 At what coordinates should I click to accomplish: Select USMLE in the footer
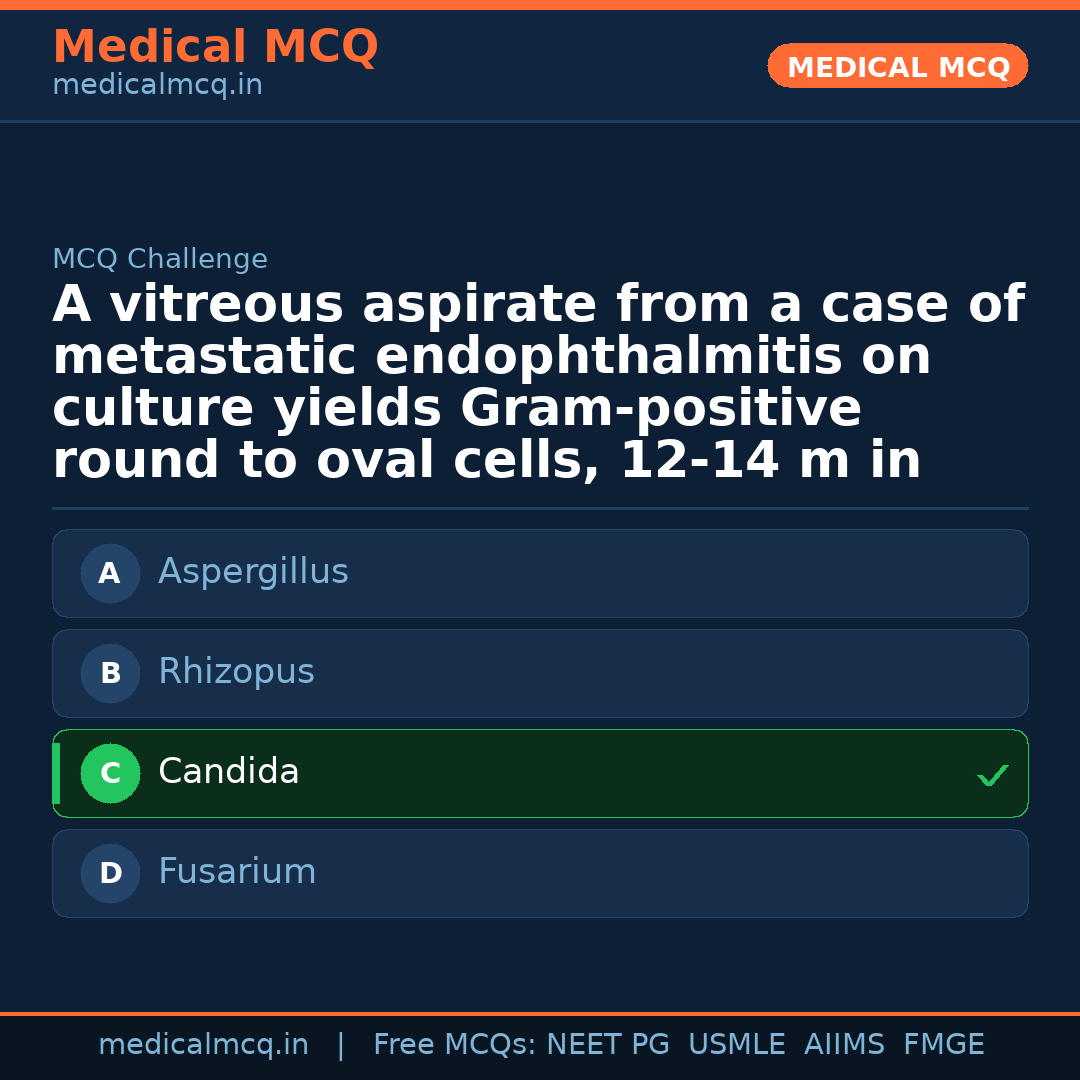[736, 1045]
